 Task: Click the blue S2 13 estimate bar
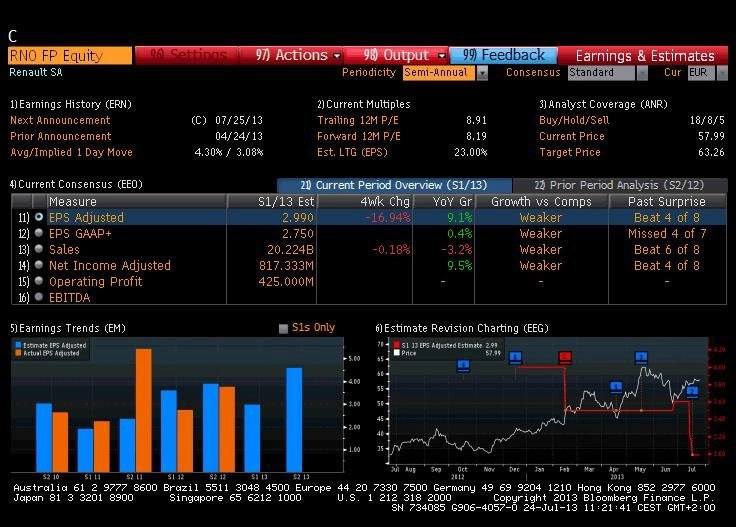(294, 420)
